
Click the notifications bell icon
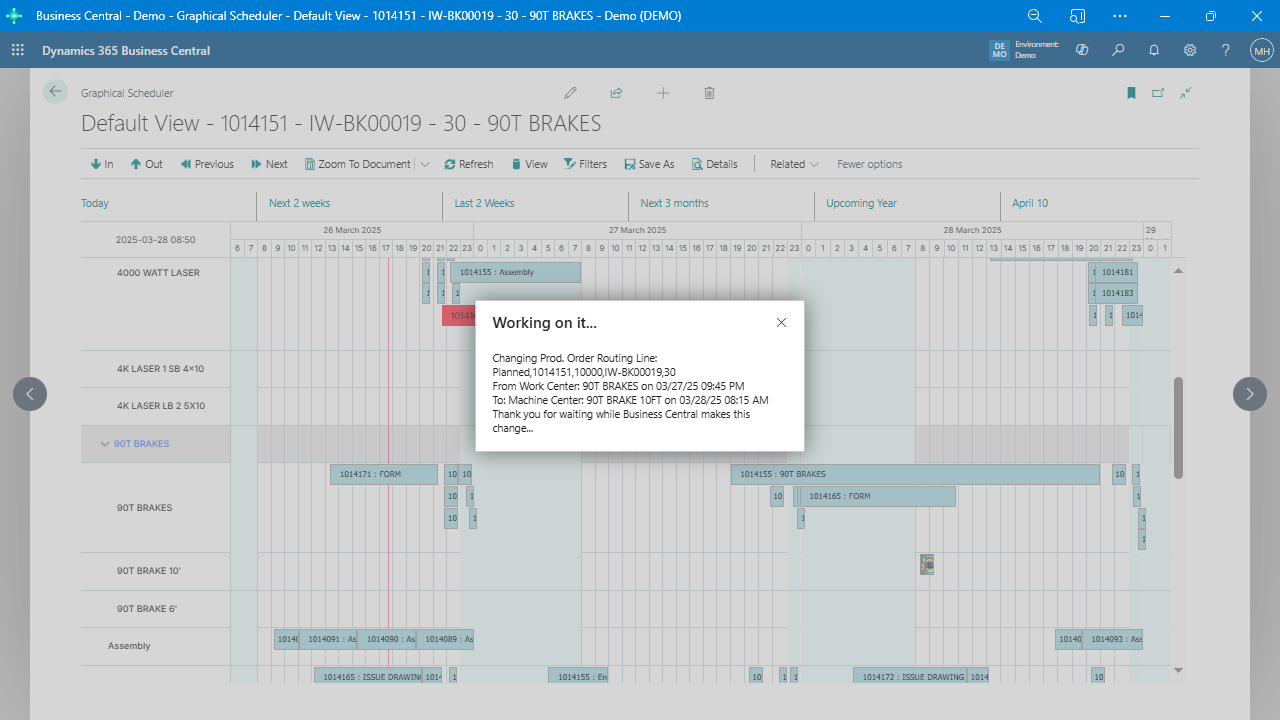1154,50
